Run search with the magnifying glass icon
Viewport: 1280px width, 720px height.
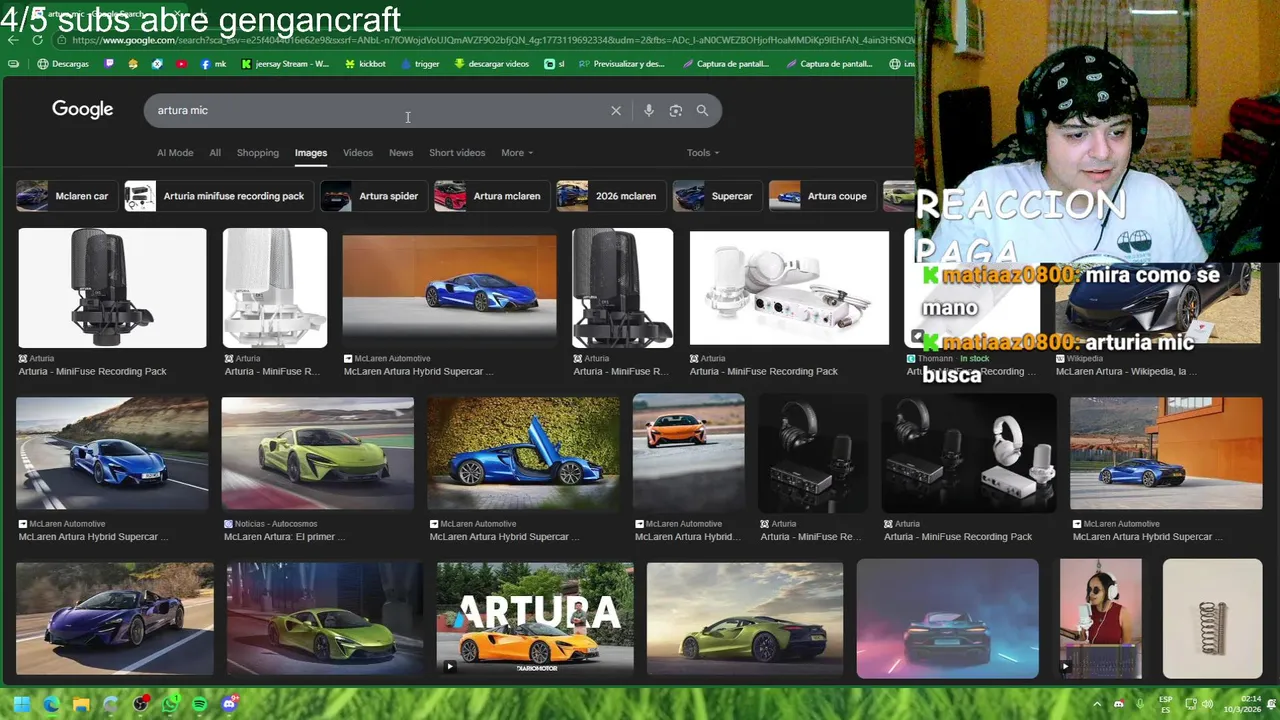[702, 111]
